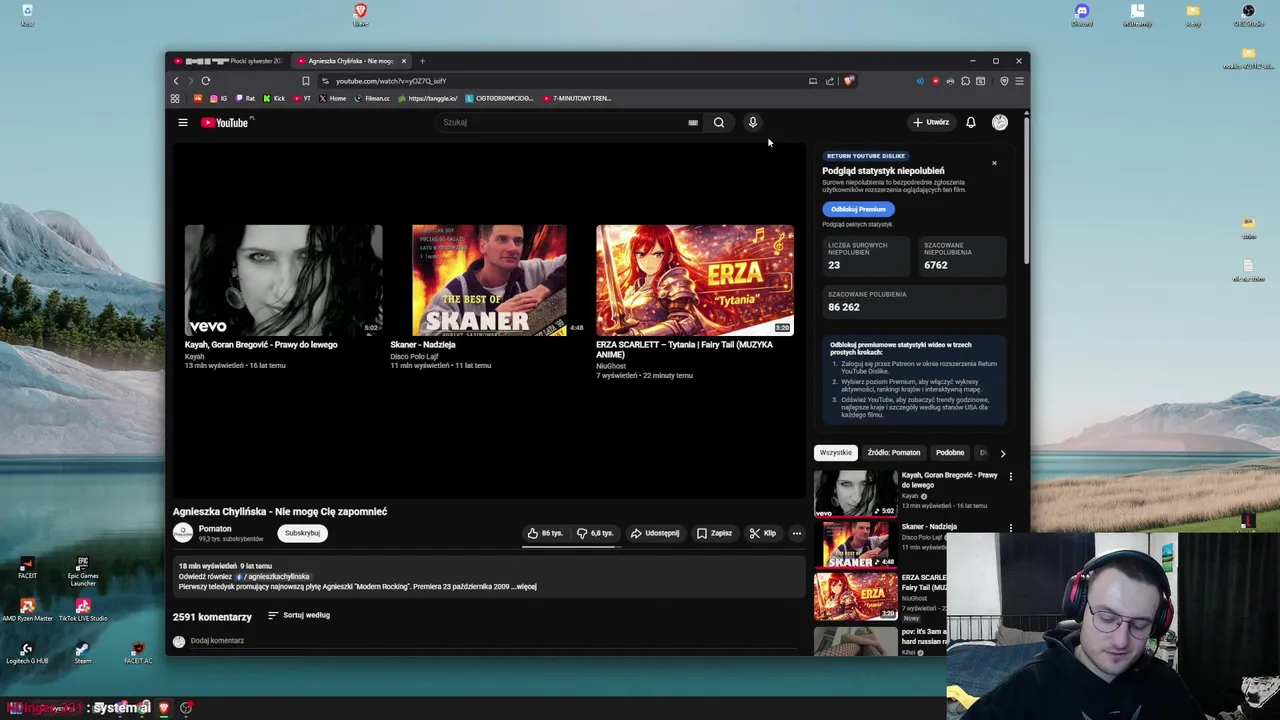Open the Steam desktop shortcut
The width and height of the screenshot is (1280, 720).
pos(83,652)
